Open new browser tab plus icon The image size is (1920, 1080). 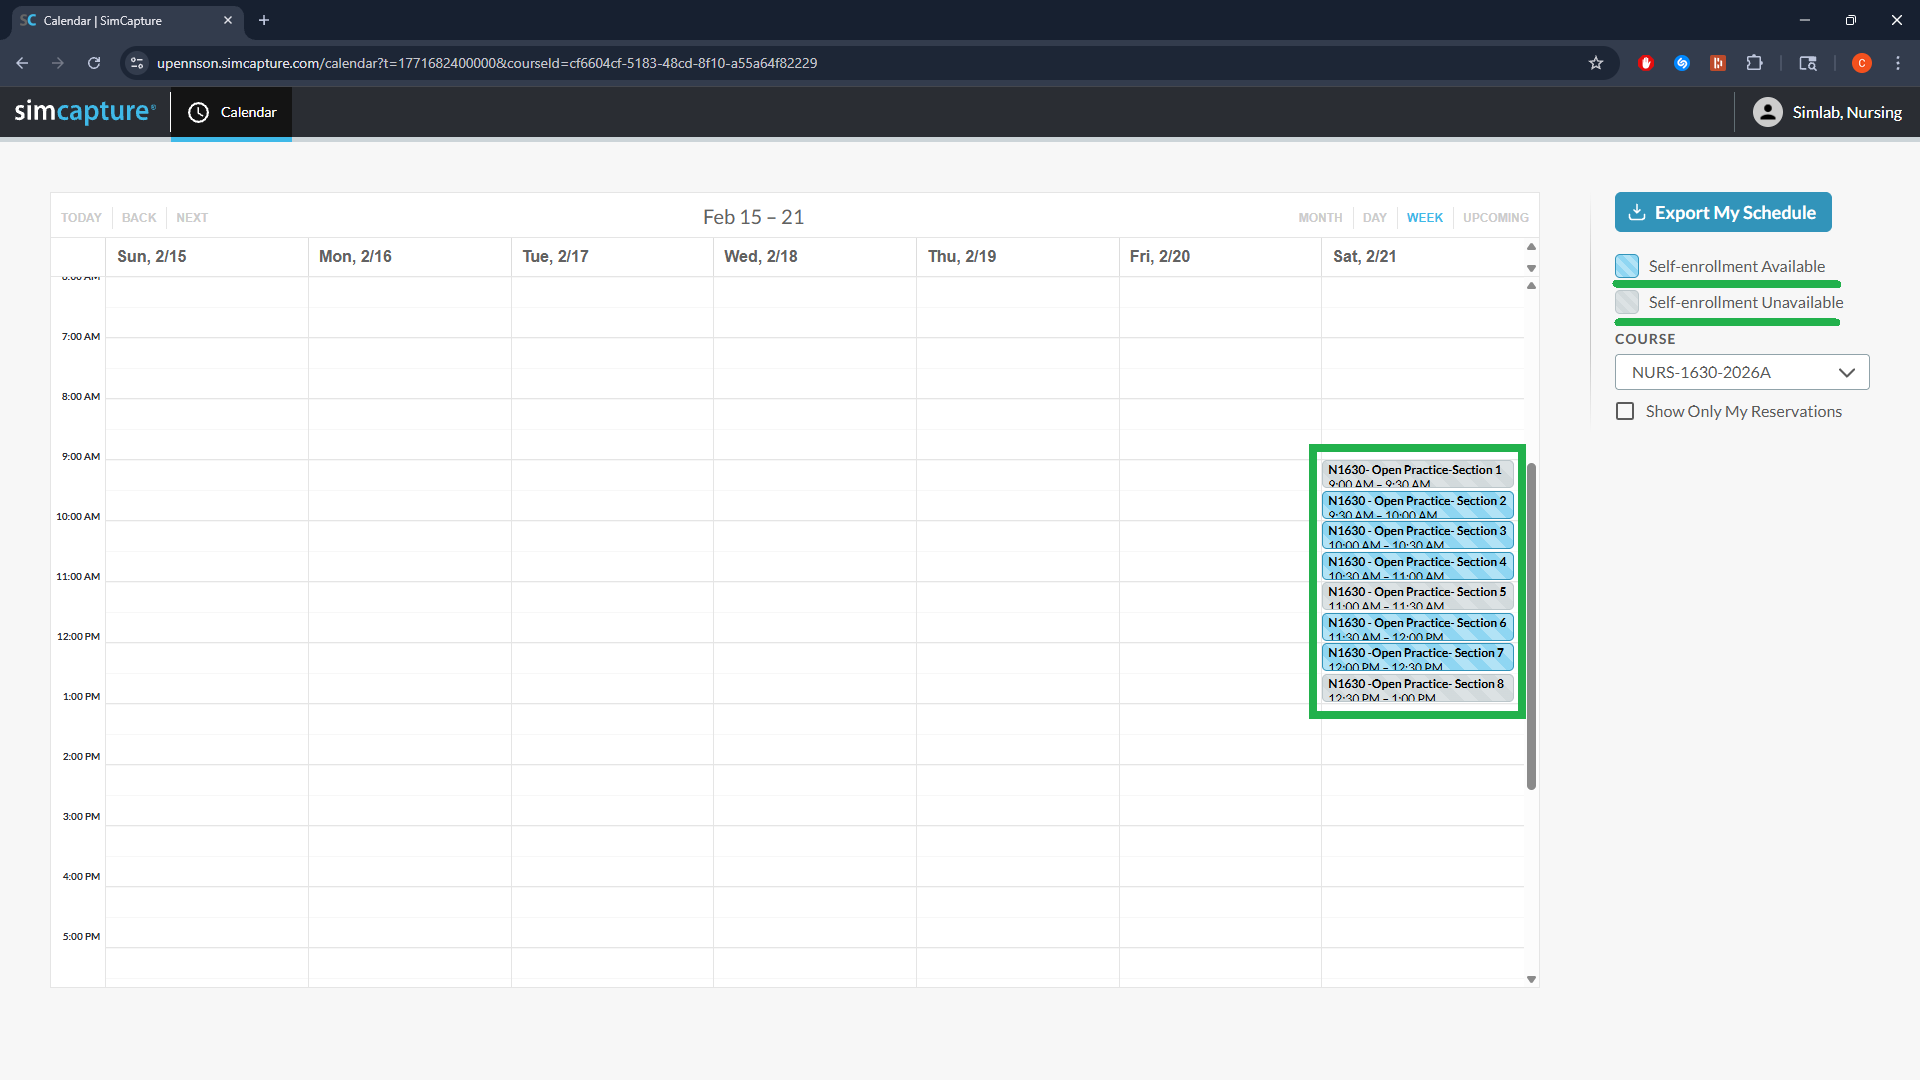264,20
